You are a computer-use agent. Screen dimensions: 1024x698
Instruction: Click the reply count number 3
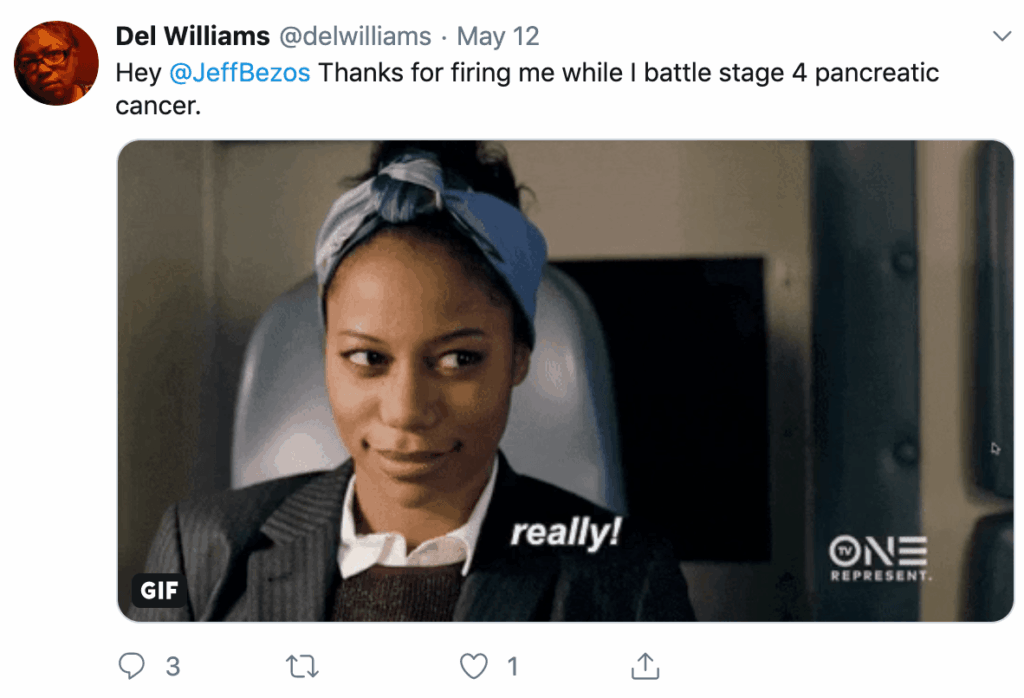point(173,666)
